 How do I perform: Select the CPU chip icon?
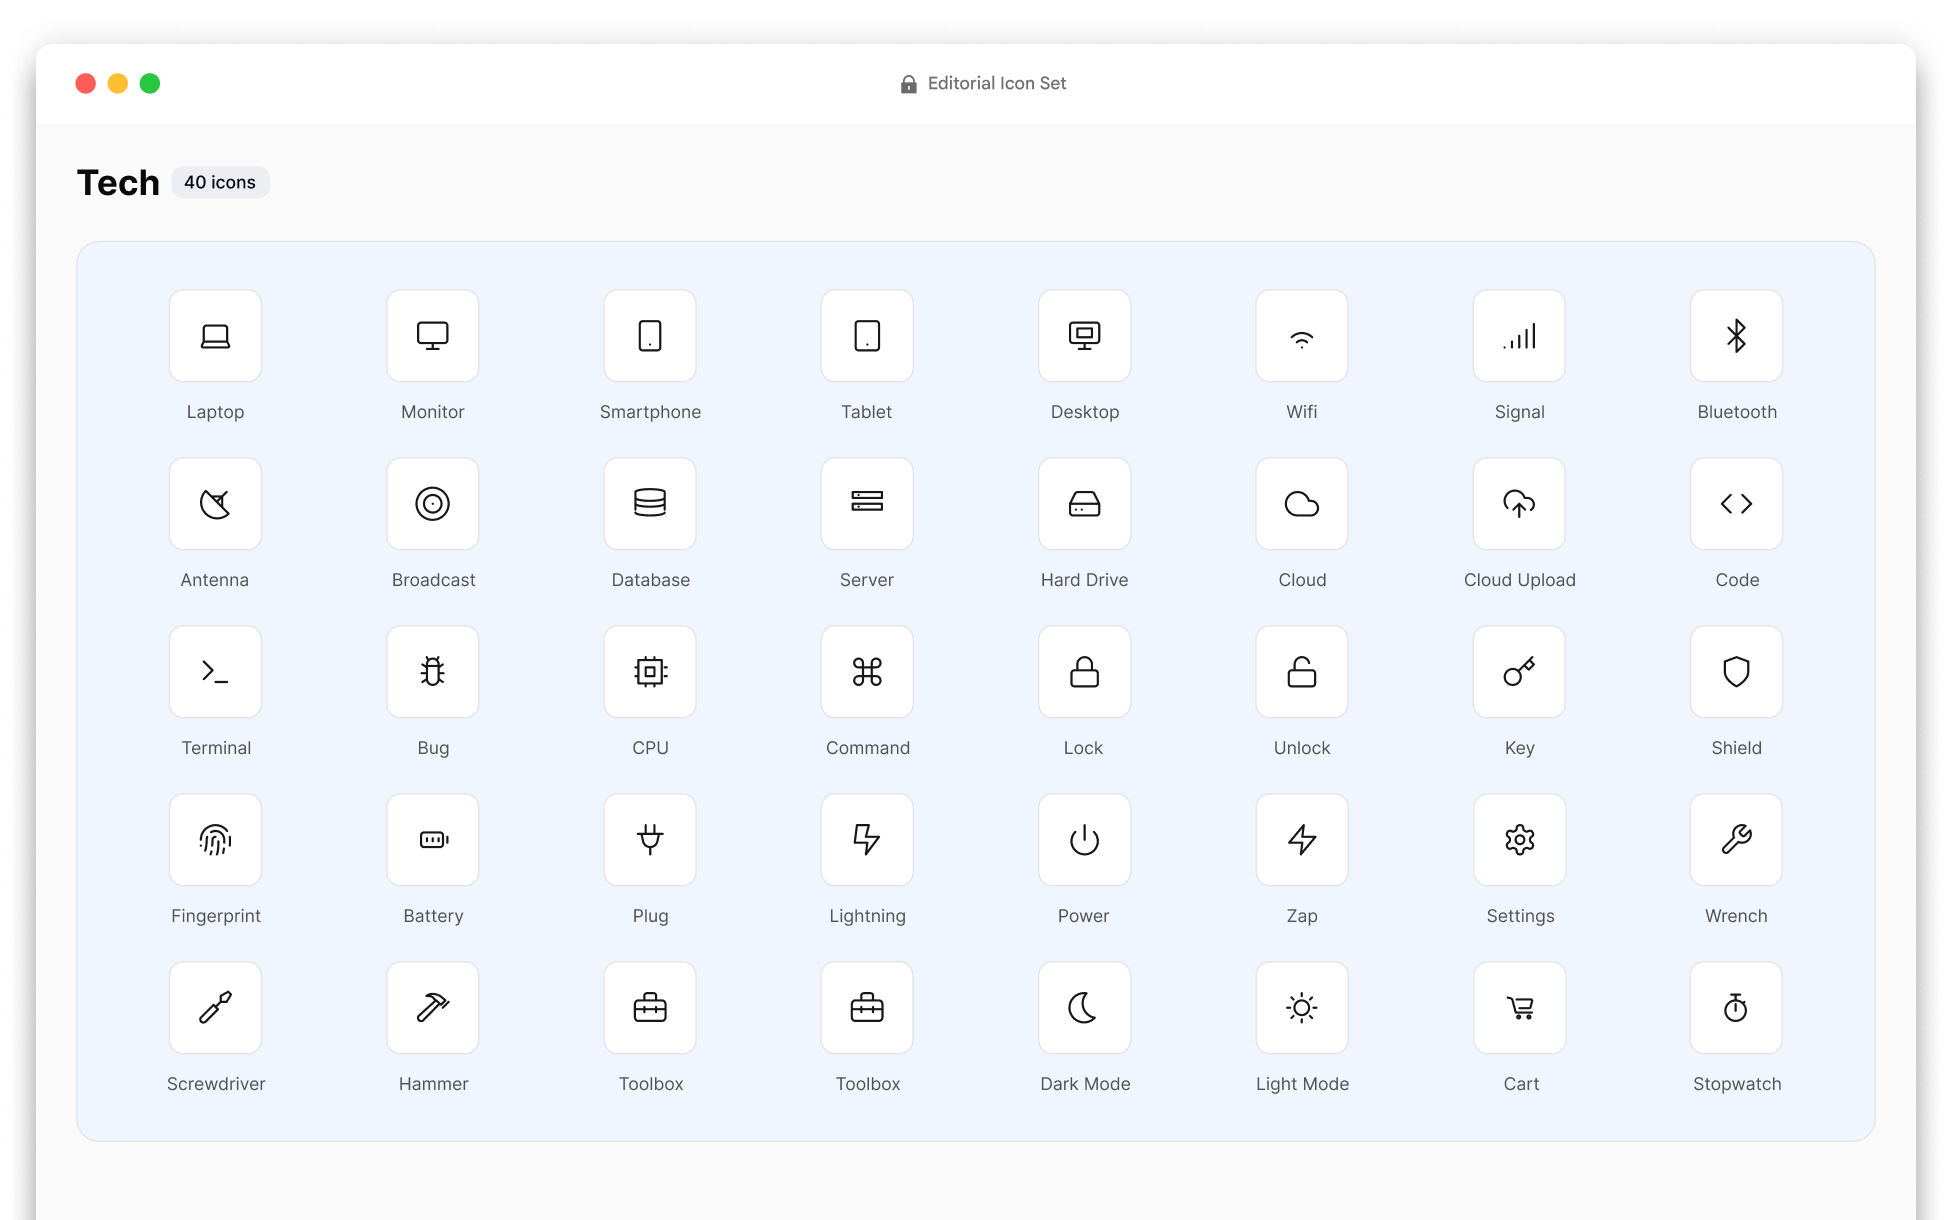pos(650,672)
